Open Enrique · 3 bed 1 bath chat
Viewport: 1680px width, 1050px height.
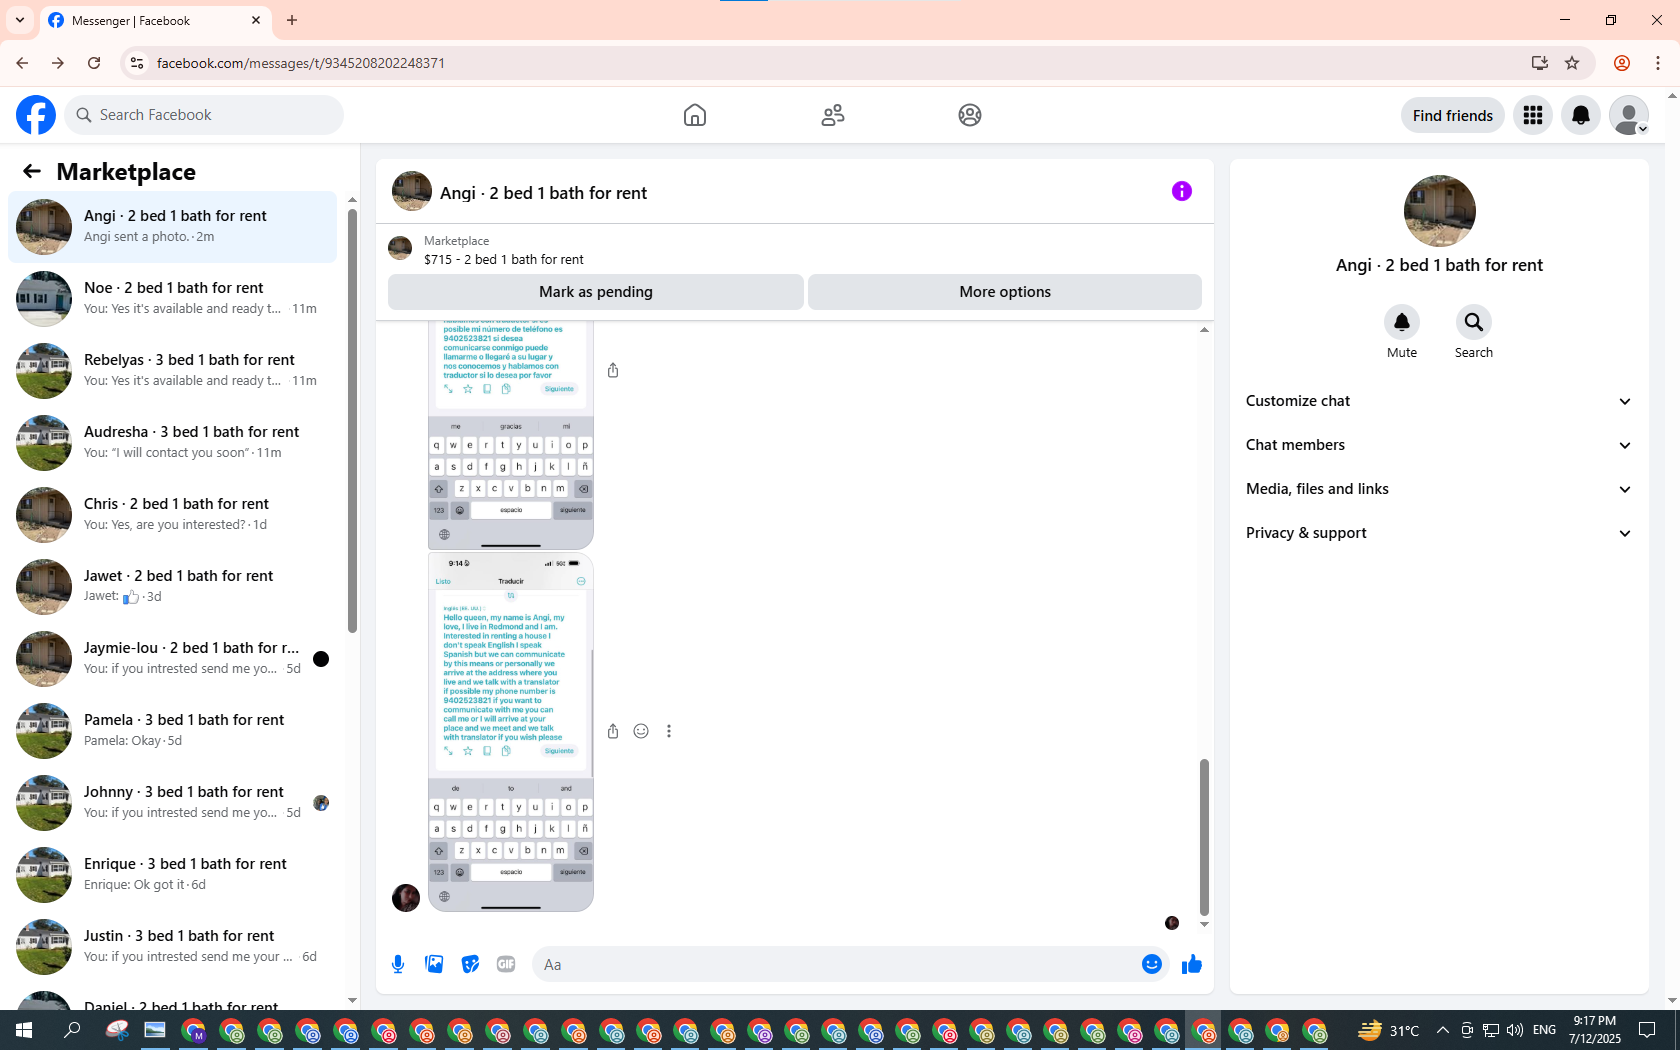point(172,875)
